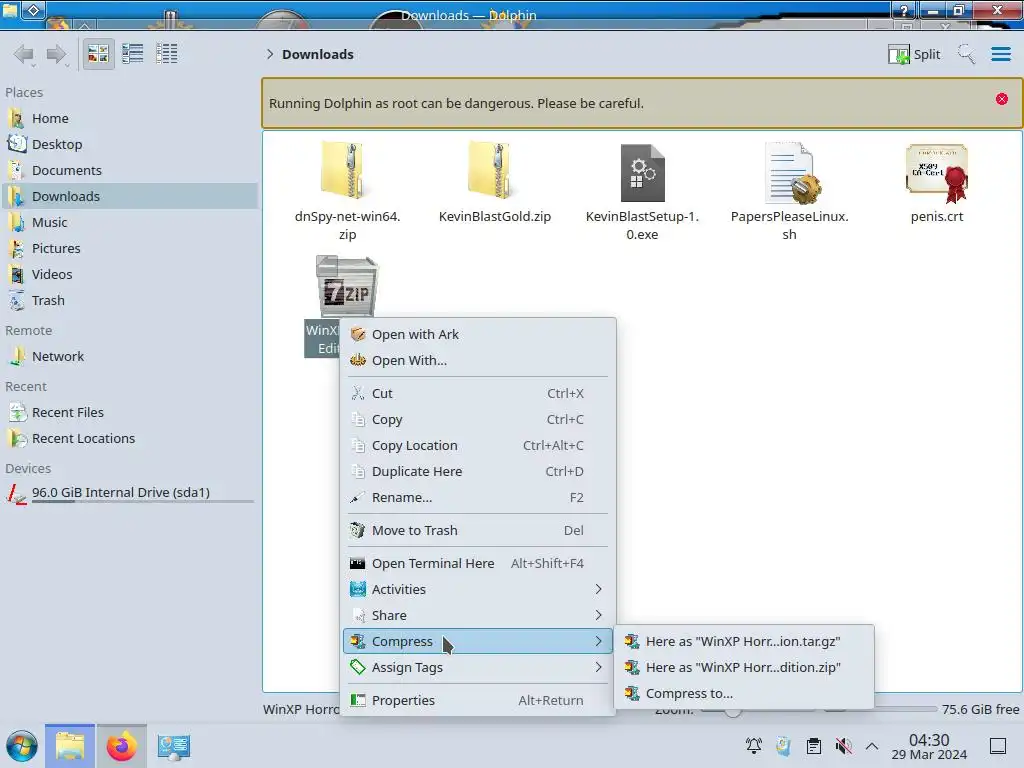This screenshot has height=768, width=1024.
Task: Click the Downloads breadcrumb
Action: click(318, 54)
